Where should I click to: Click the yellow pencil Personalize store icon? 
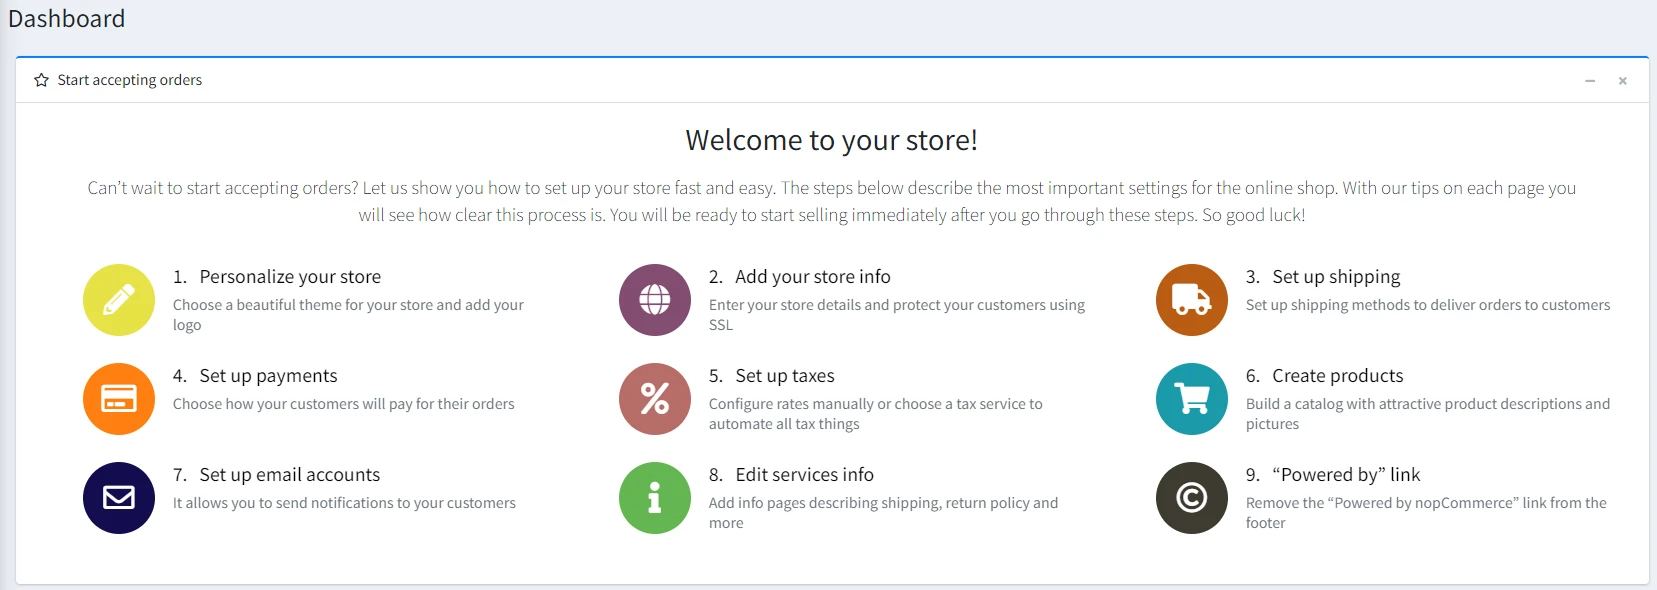tap(119, 300)
